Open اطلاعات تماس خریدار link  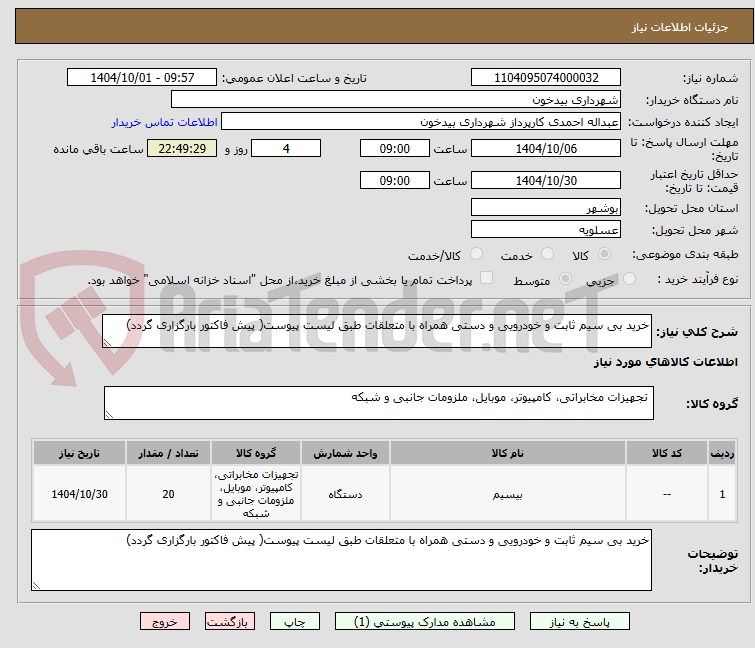click(165, 122)
